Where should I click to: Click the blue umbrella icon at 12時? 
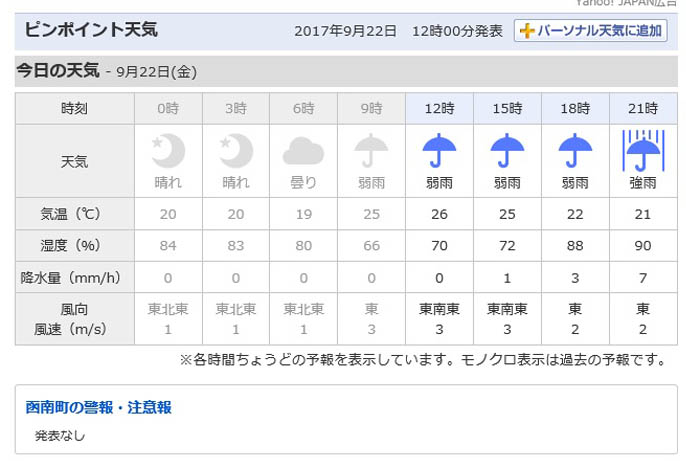pos(439,151)
